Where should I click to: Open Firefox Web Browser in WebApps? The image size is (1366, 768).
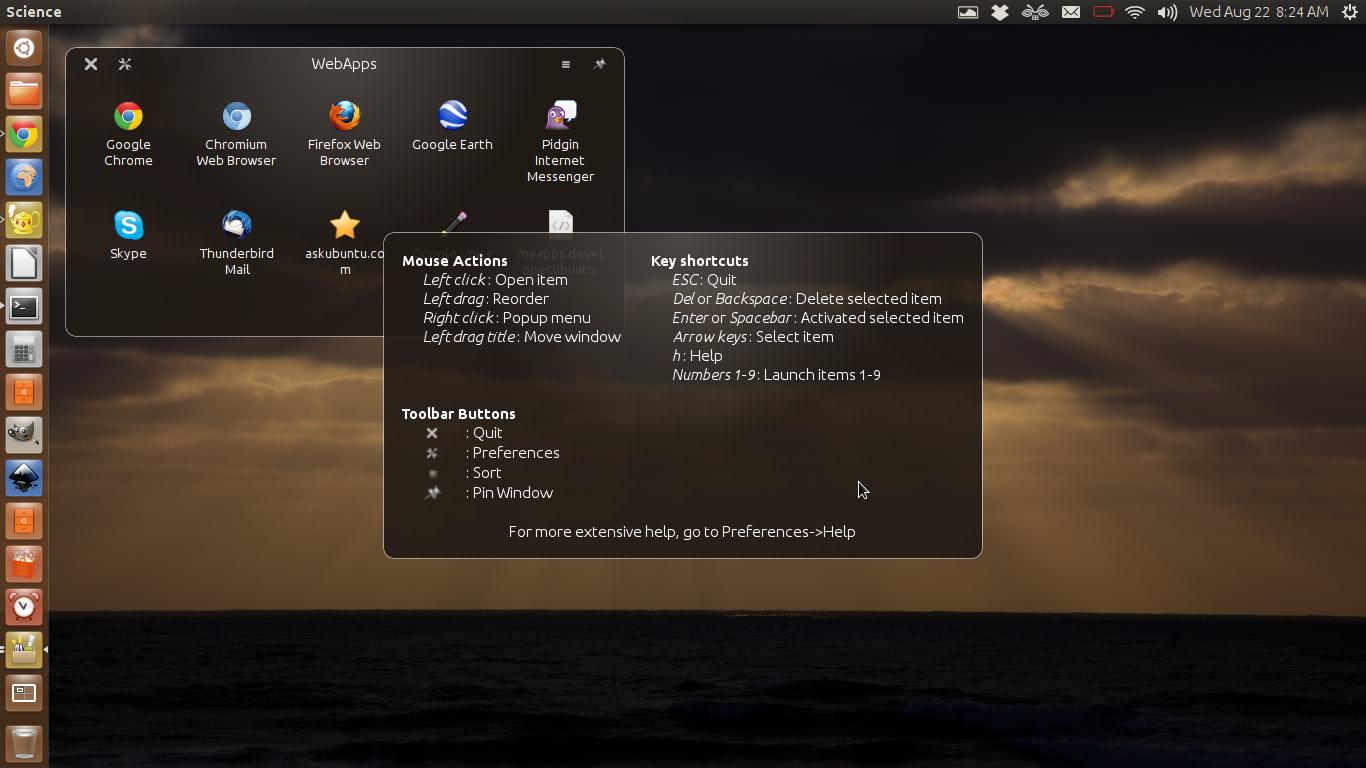click(344, 133)
